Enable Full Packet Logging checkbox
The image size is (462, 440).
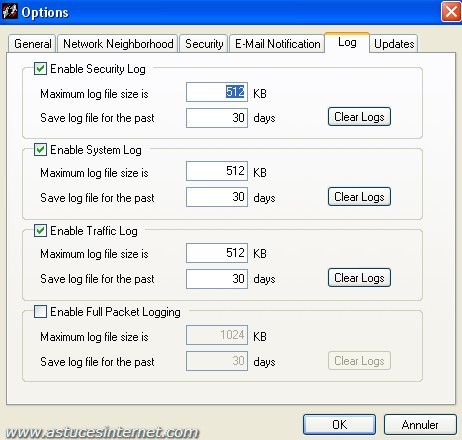40,312
